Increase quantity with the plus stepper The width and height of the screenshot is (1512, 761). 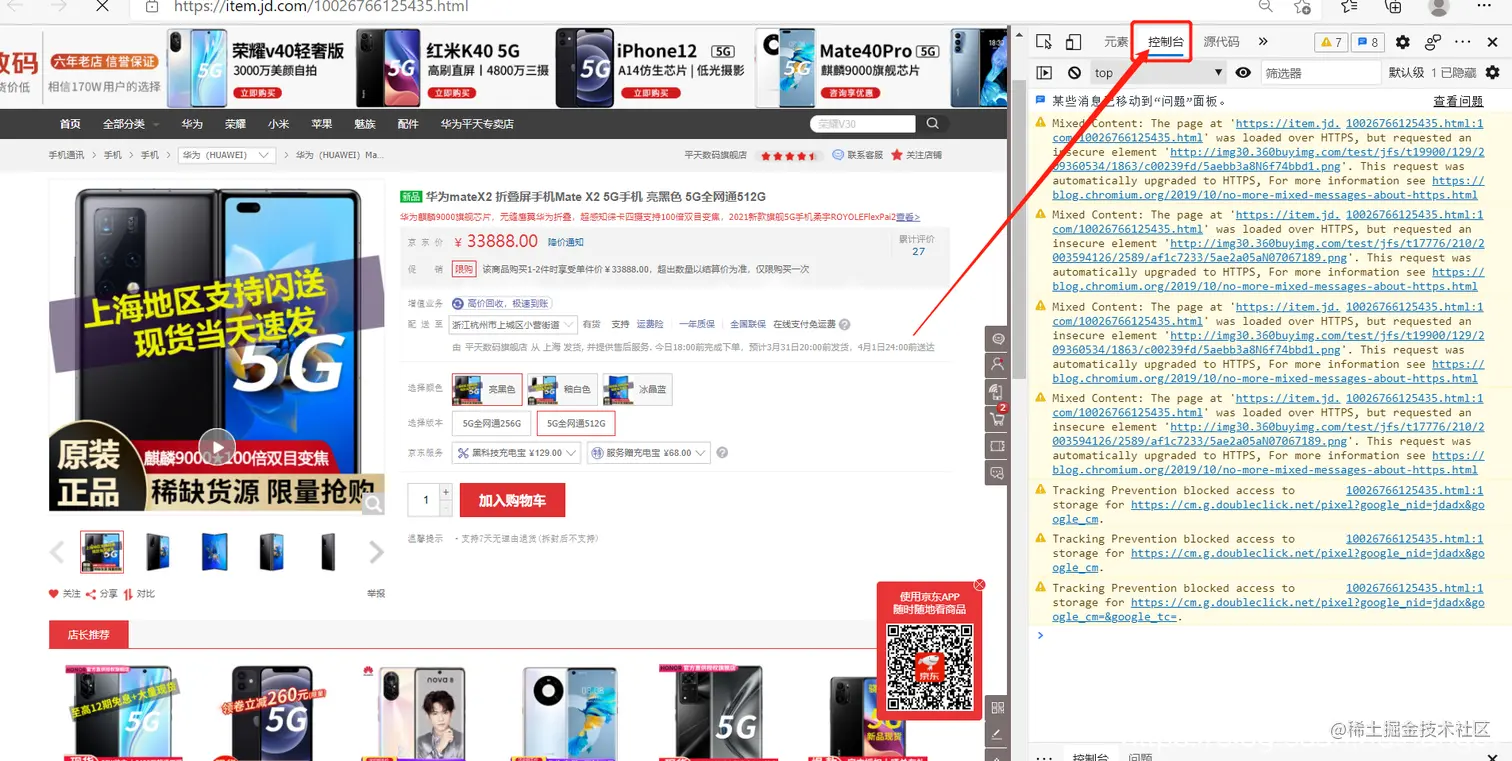446,493
